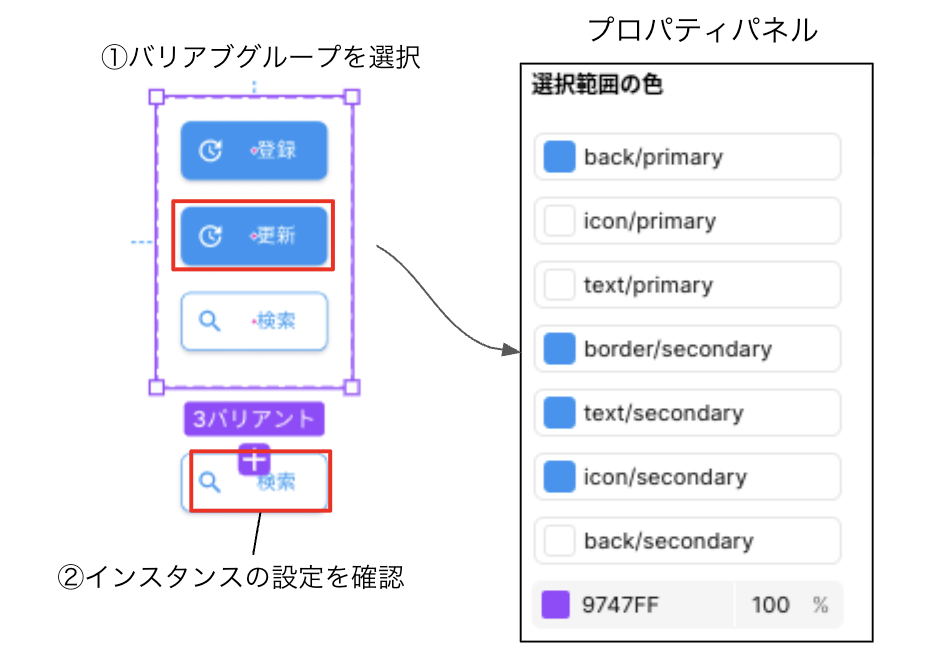Select the back/secondary color row
Screen dimensions: 935x666
(688, 541)
